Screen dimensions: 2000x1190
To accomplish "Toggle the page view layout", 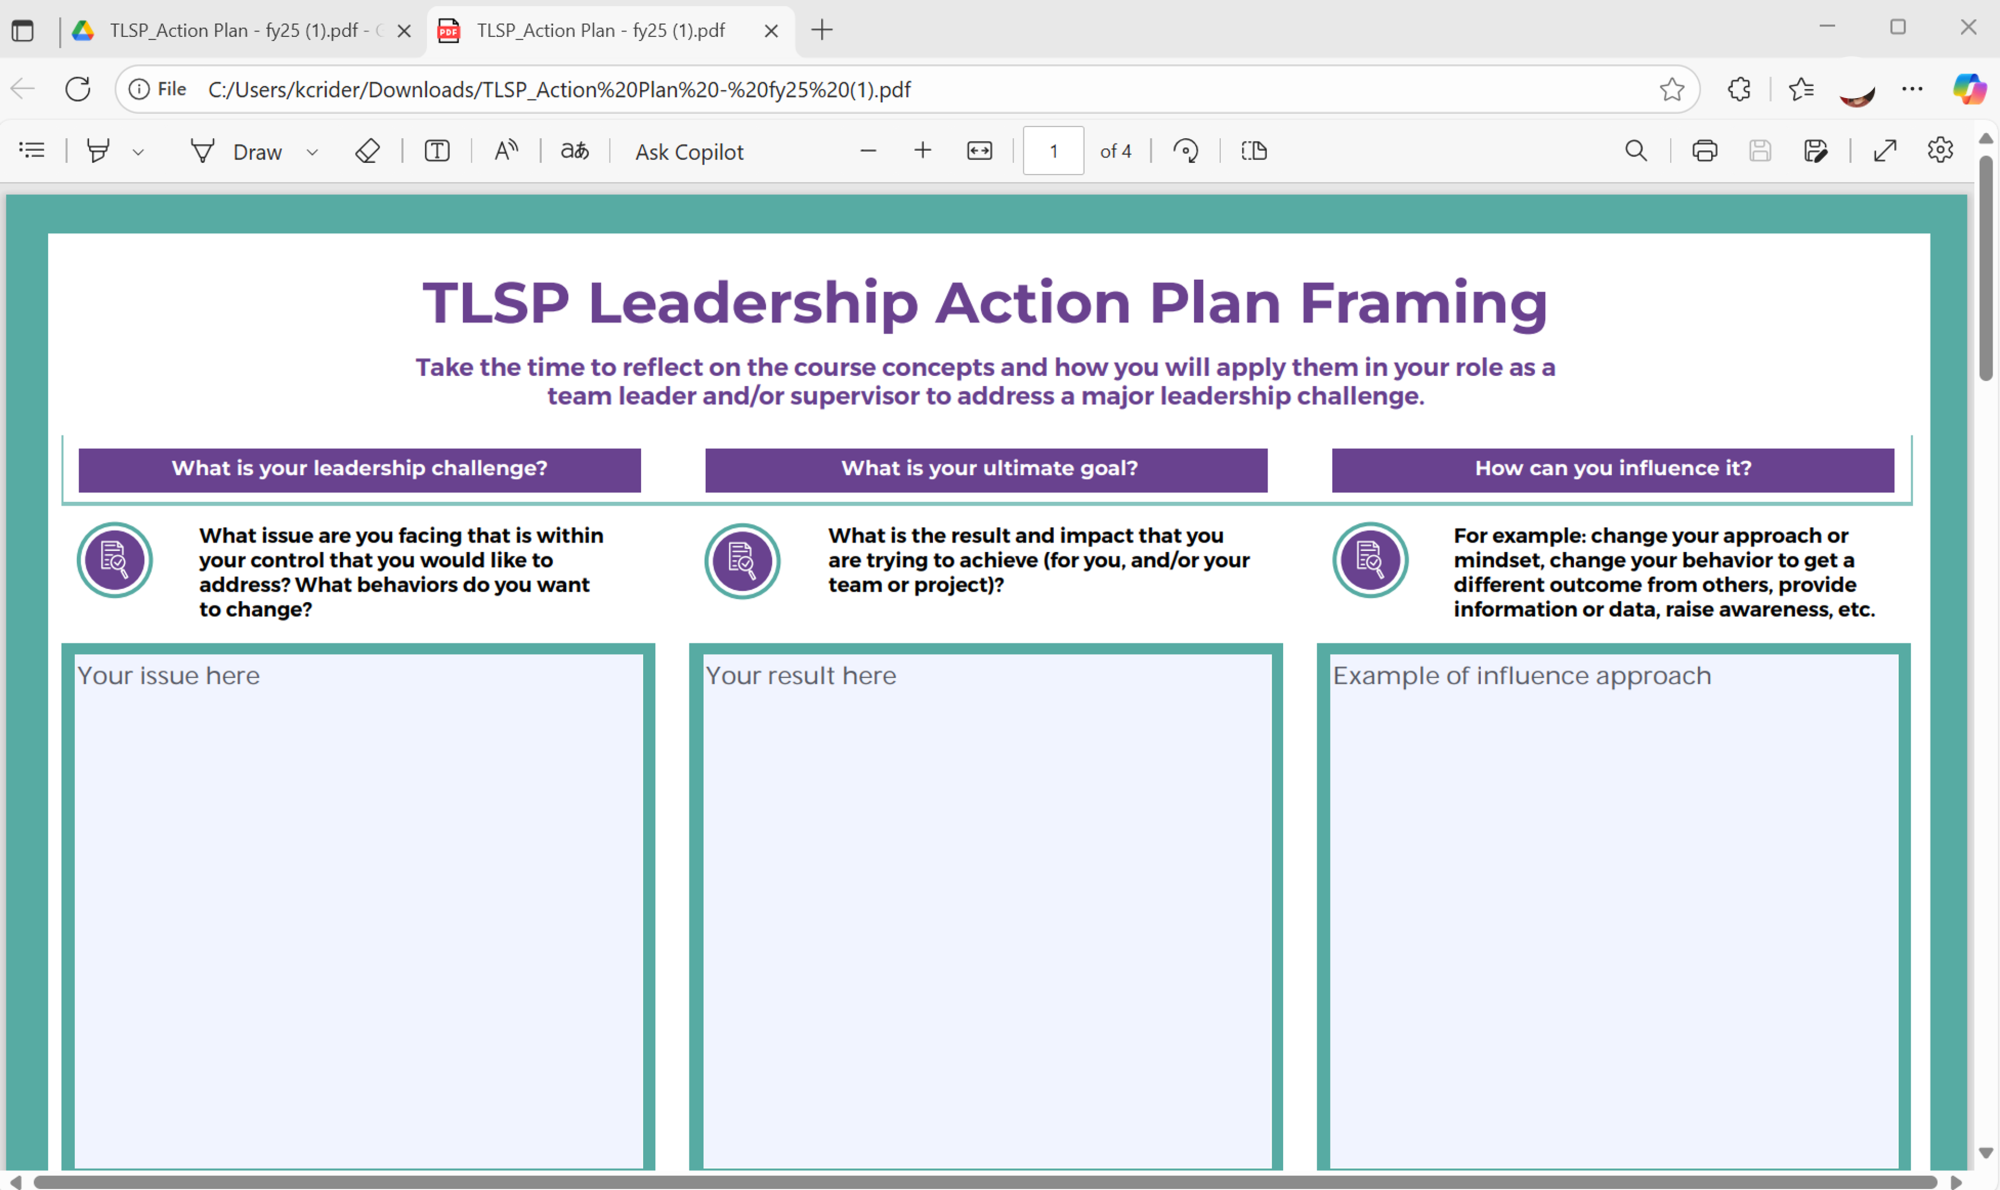I will click(x=1254, y=151).
